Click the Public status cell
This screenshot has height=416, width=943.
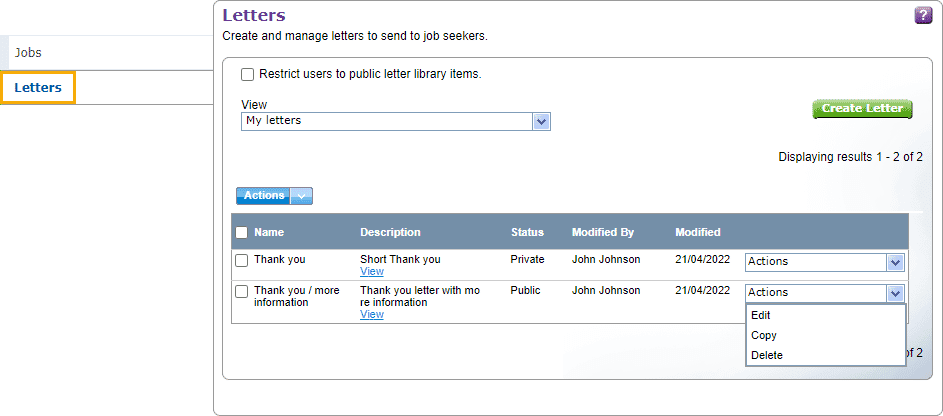coord(526,290)
